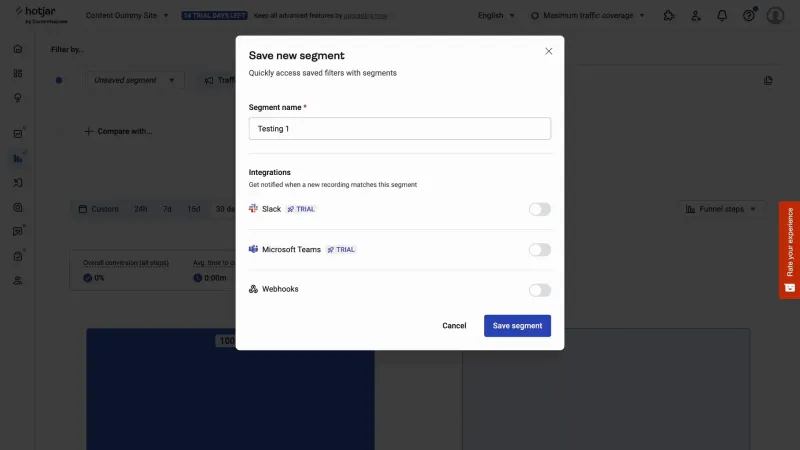Click Compare with... option
The width and height of the screenshot is (800, 450).
[118, 131]
